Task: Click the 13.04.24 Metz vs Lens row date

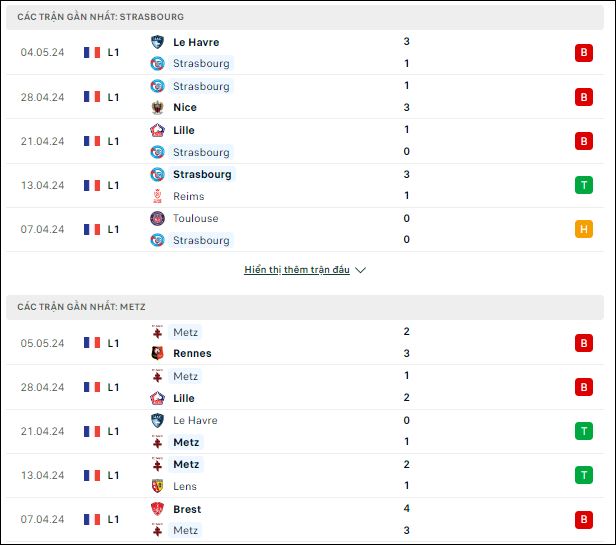Action: pyautogui.click(x=42, y=475)
